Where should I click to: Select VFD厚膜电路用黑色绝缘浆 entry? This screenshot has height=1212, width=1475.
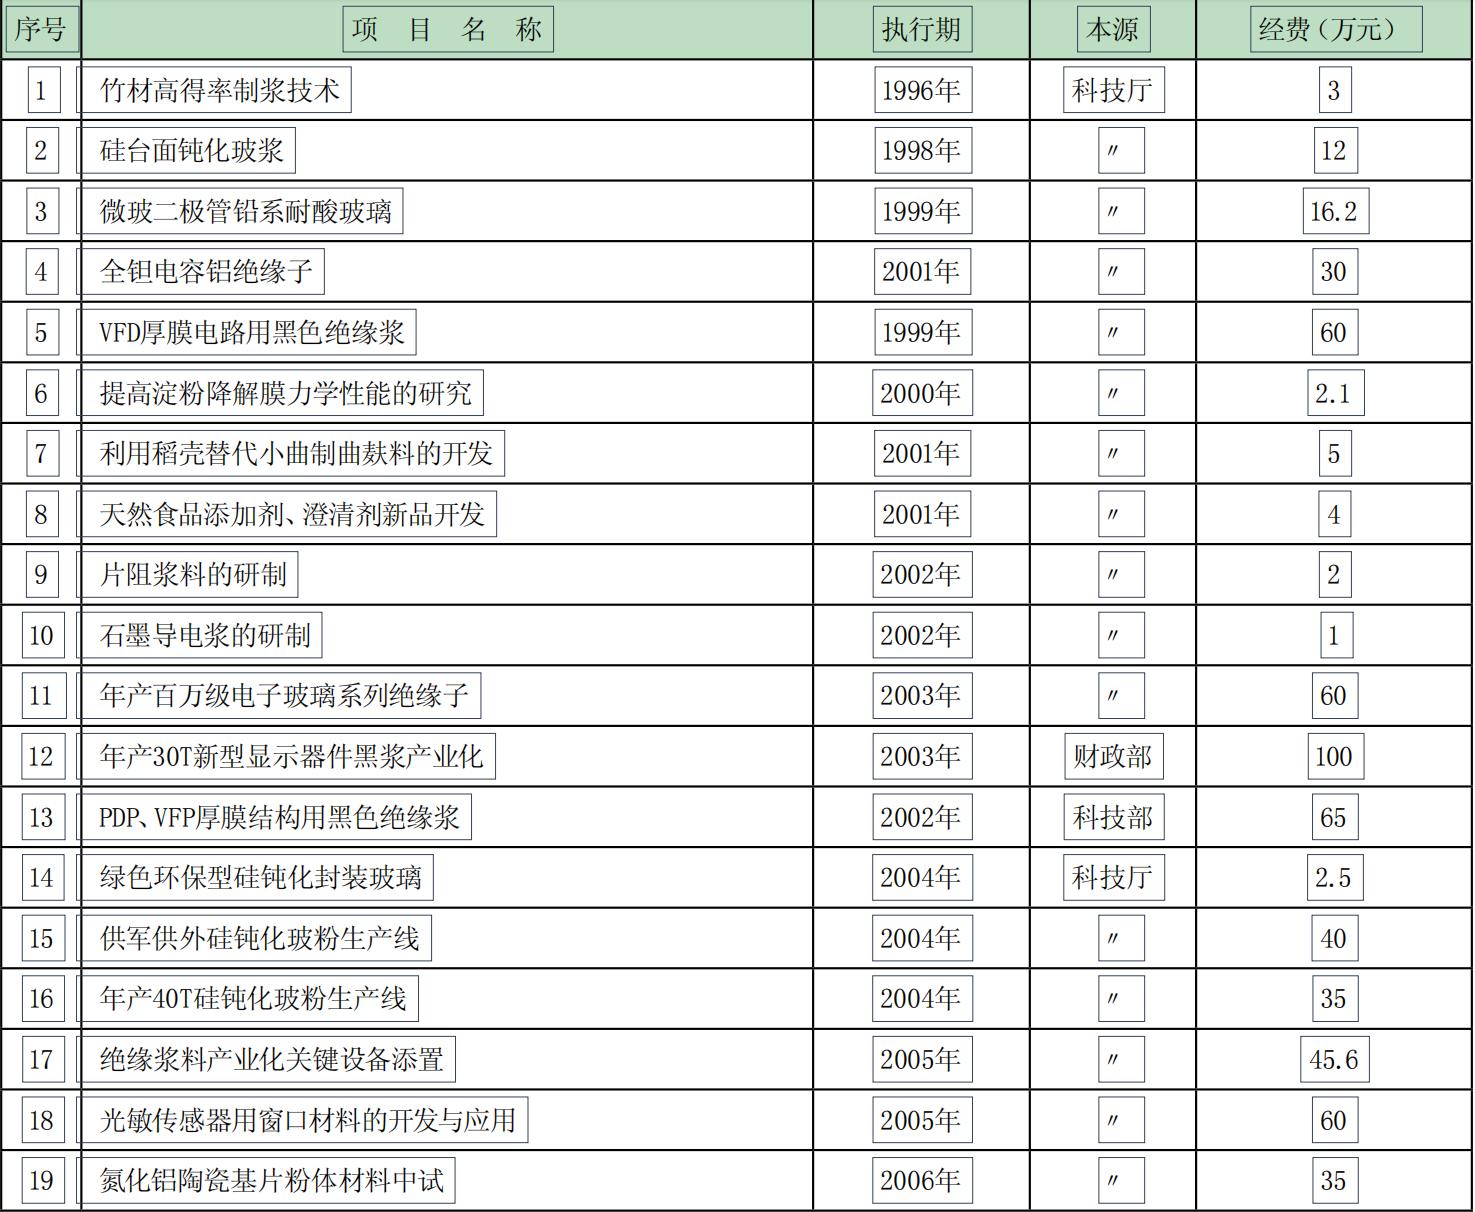point(247,332)
